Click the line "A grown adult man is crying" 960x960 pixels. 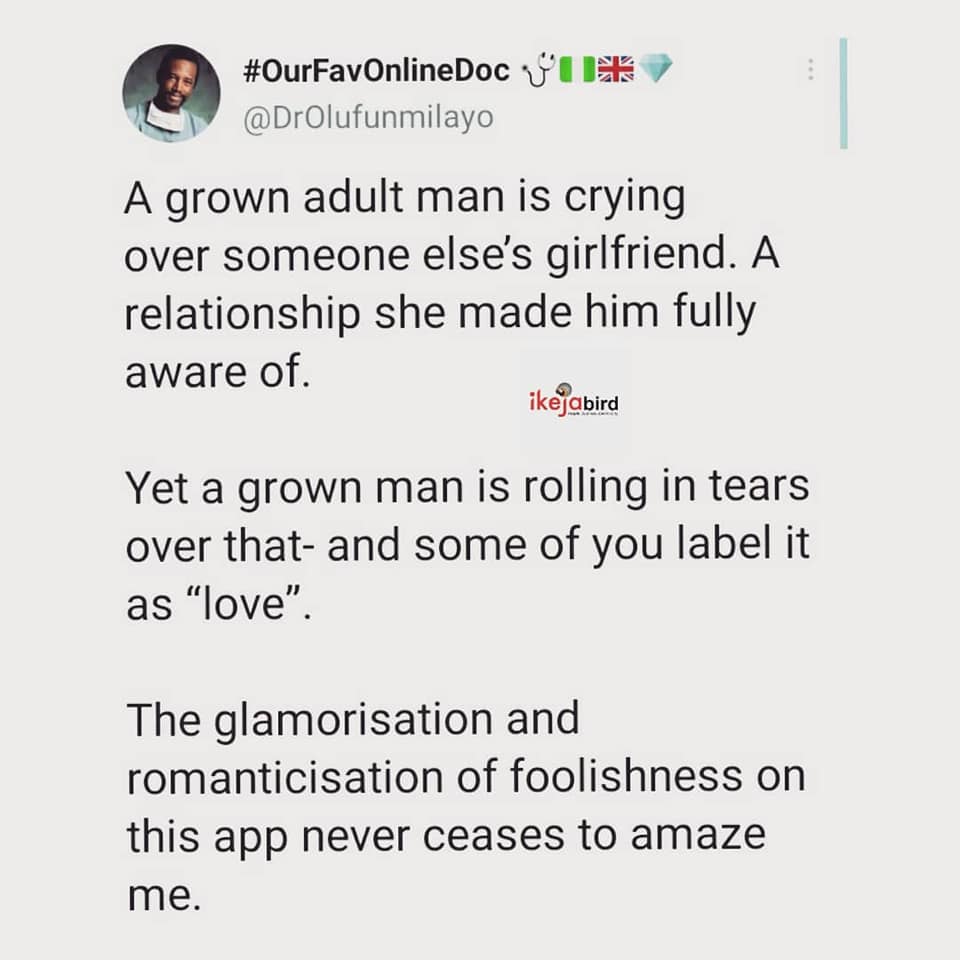[405, 198]
